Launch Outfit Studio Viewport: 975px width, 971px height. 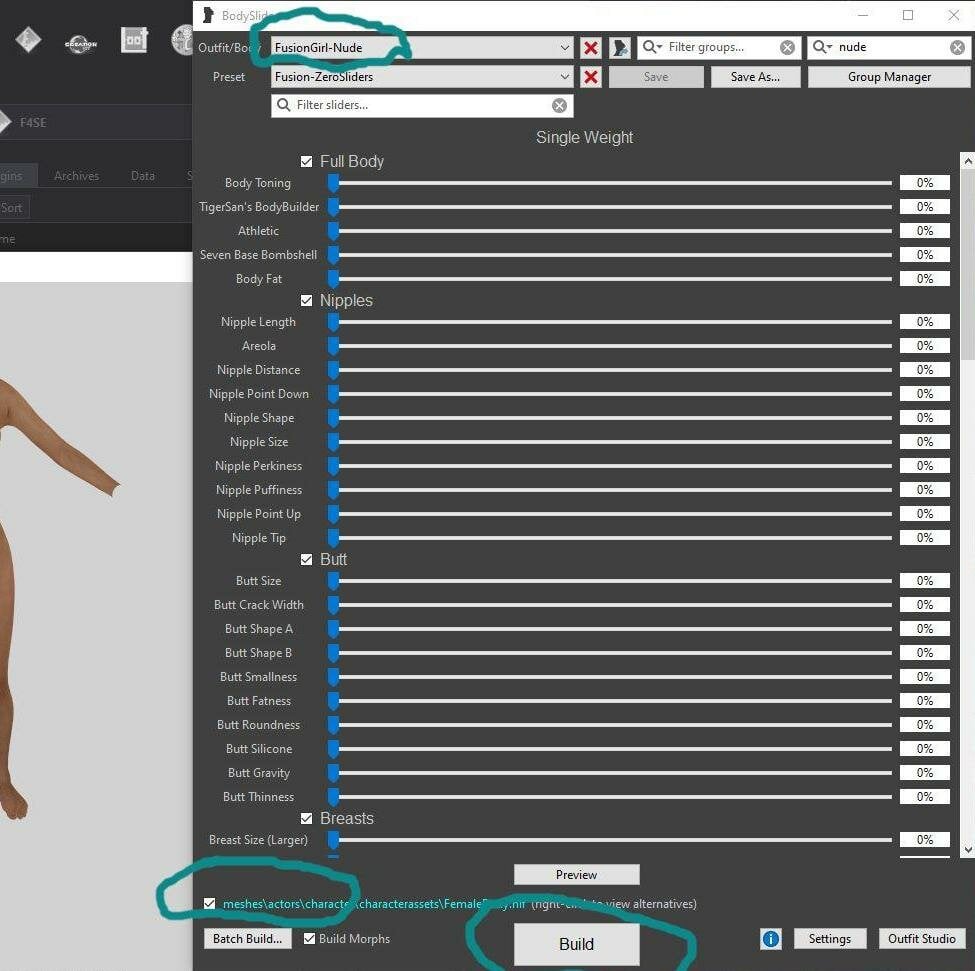pos(922,939)
